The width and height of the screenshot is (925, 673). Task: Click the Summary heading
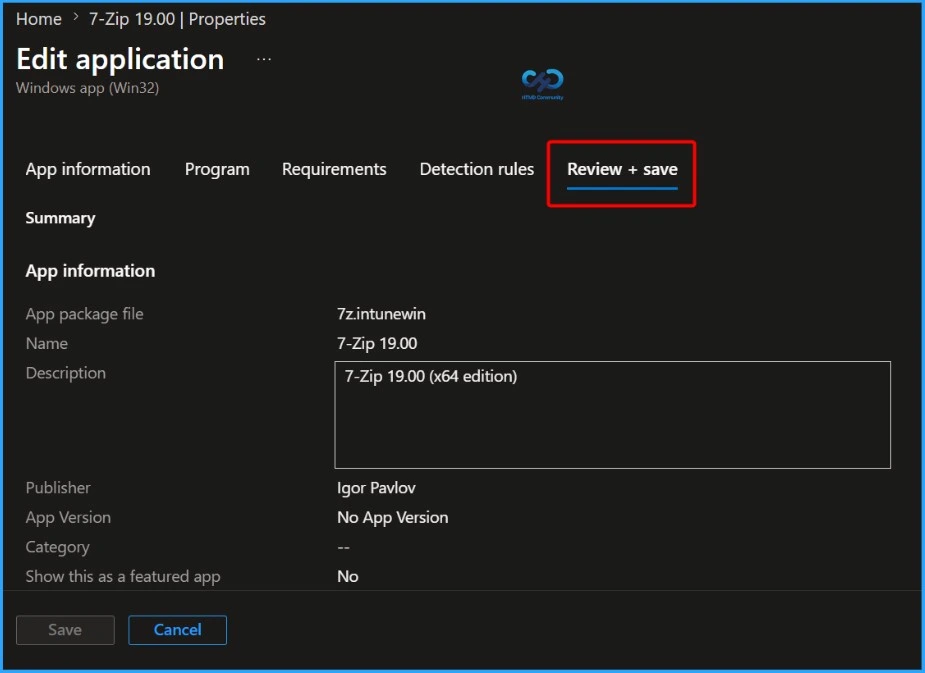pyautogui.click(x=60, y=218)
